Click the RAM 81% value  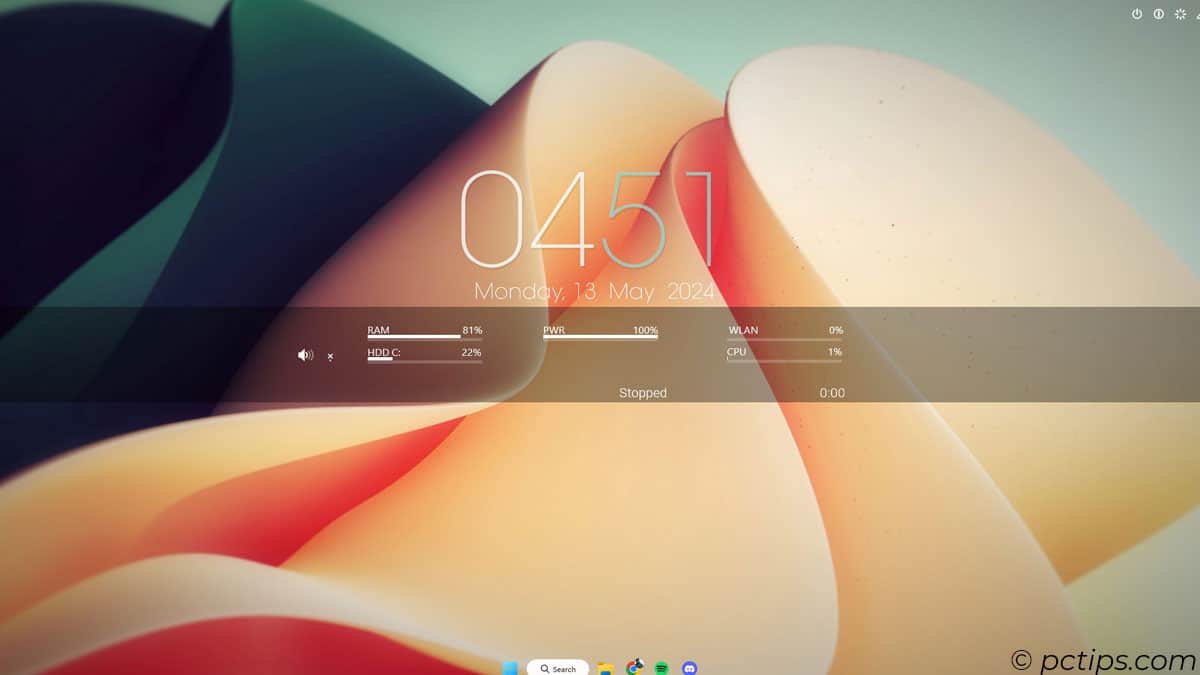472,329
